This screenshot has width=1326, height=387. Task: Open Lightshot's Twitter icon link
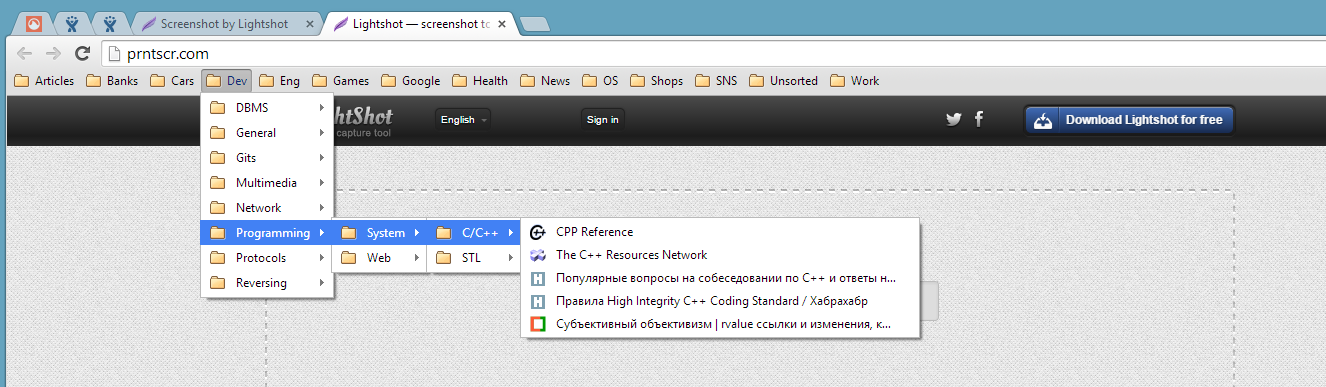pyautogui.click(x=954, y=119)
